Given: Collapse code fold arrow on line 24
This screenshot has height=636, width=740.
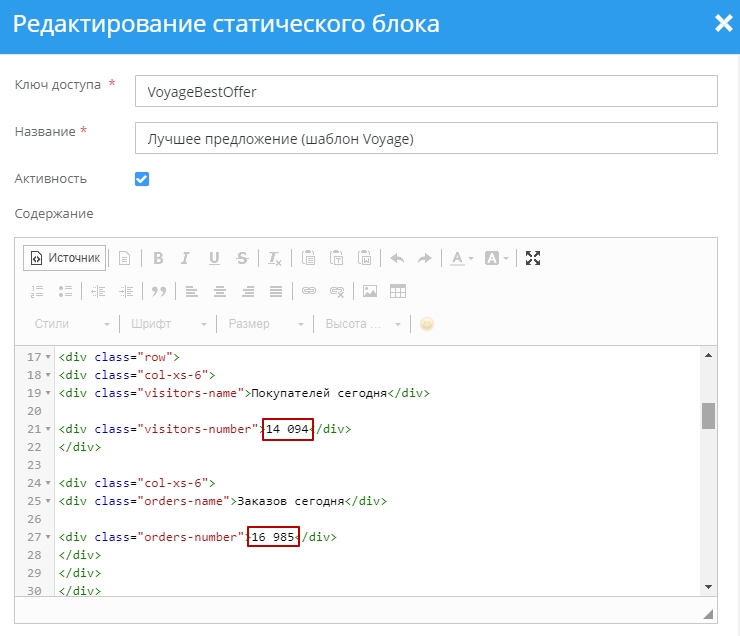Looking at the screenshot, I should click(49, 483).
